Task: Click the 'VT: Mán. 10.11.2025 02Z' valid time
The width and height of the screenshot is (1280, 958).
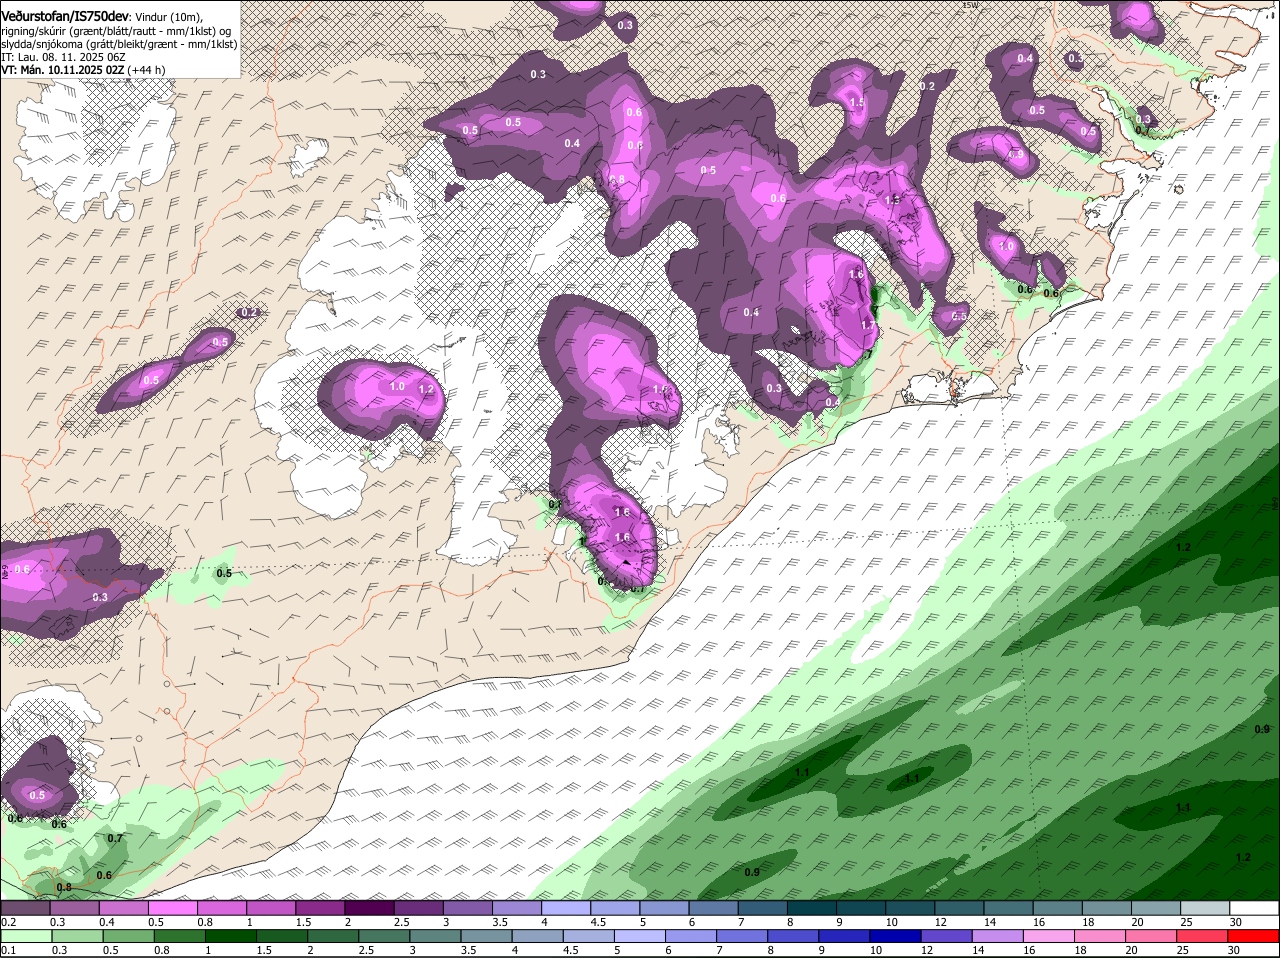Action: 63,70
